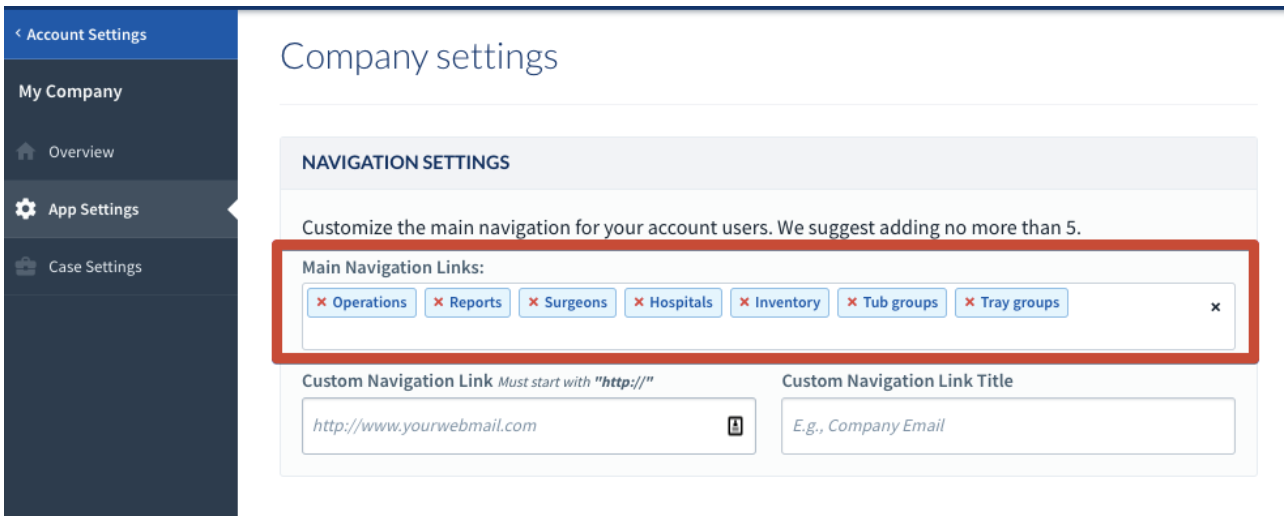Select the App Settings gear icon
1286x518 pixels.
click(26, 210)
